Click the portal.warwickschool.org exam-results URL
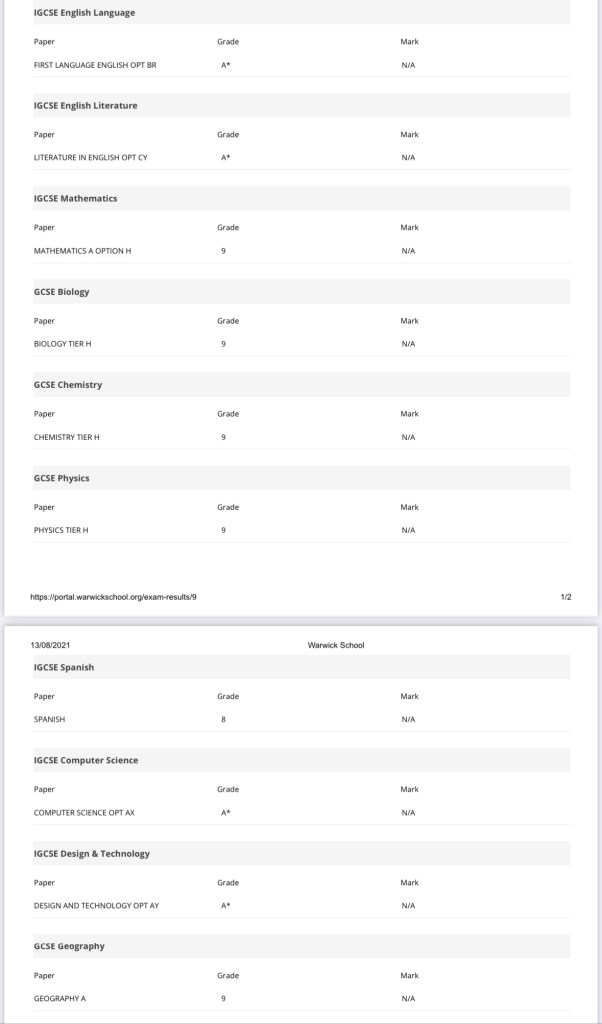Viewport: 602px width, 1024px height. click(x=115, y=597)
